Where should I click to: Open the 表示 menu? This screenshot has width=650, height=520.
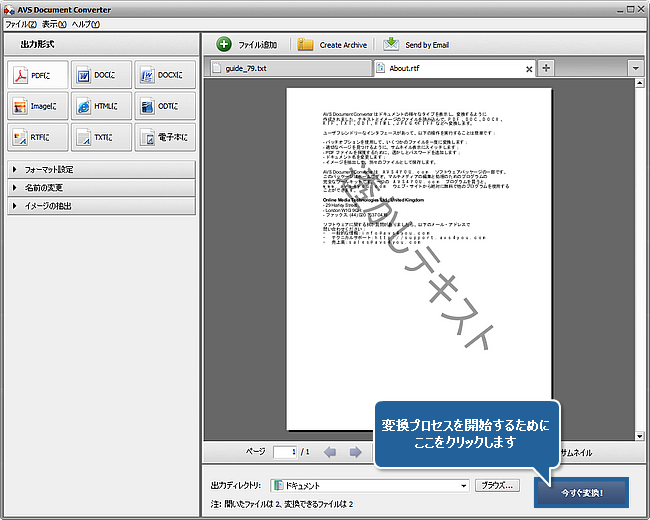tap(54, 24)
